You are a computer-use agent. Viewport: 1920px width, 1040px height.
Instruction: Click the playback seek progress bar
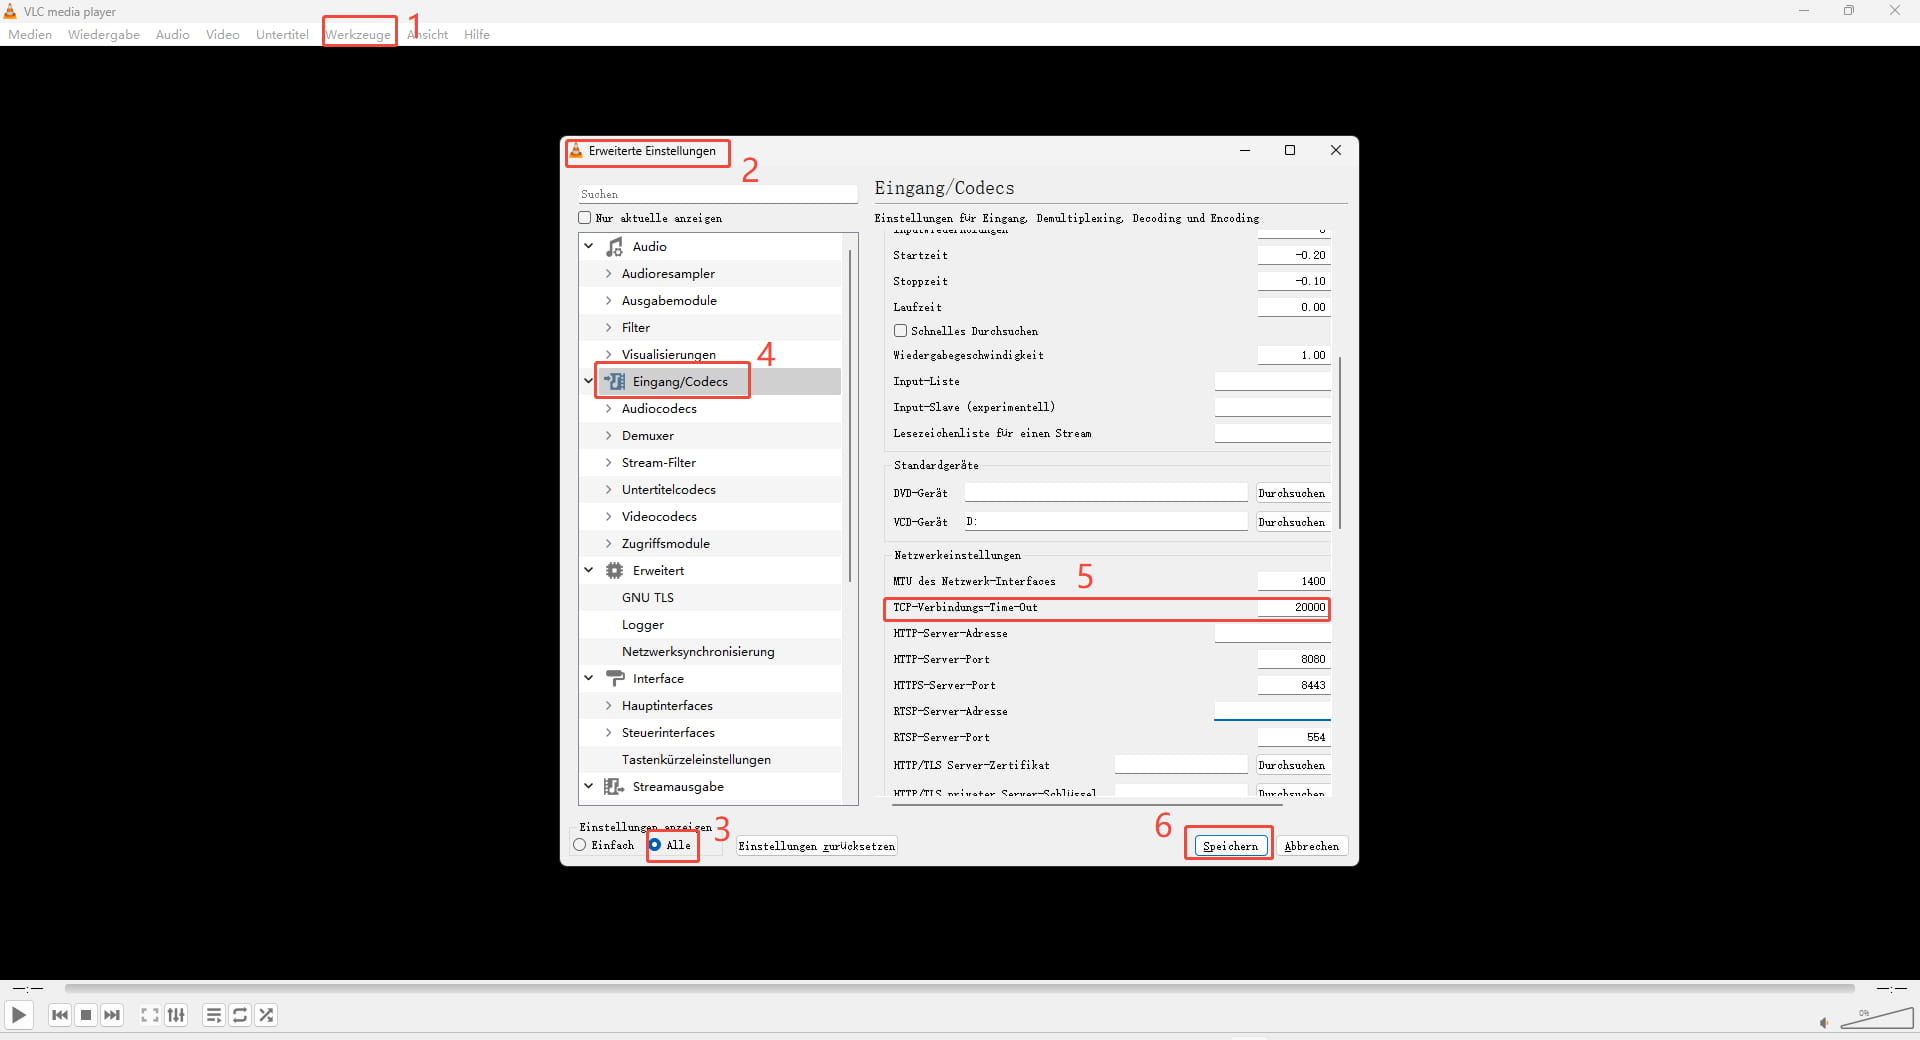coord(959,988)
